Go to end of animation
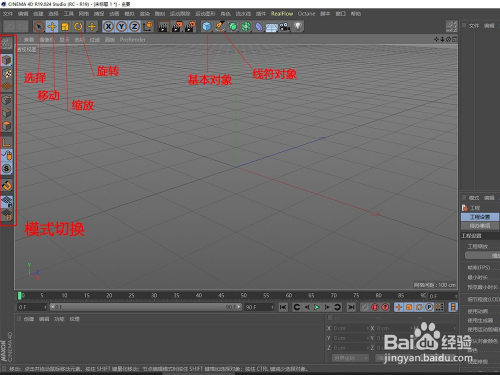This screenshot has width=500, height=375. (x=351, y=307)
